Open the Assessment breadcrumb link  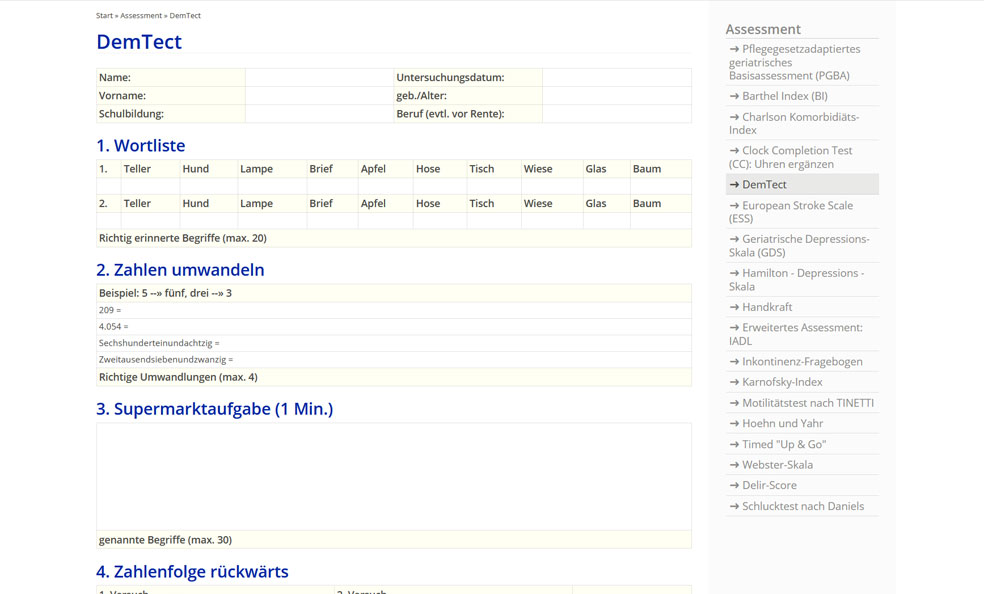pos(141,16)
